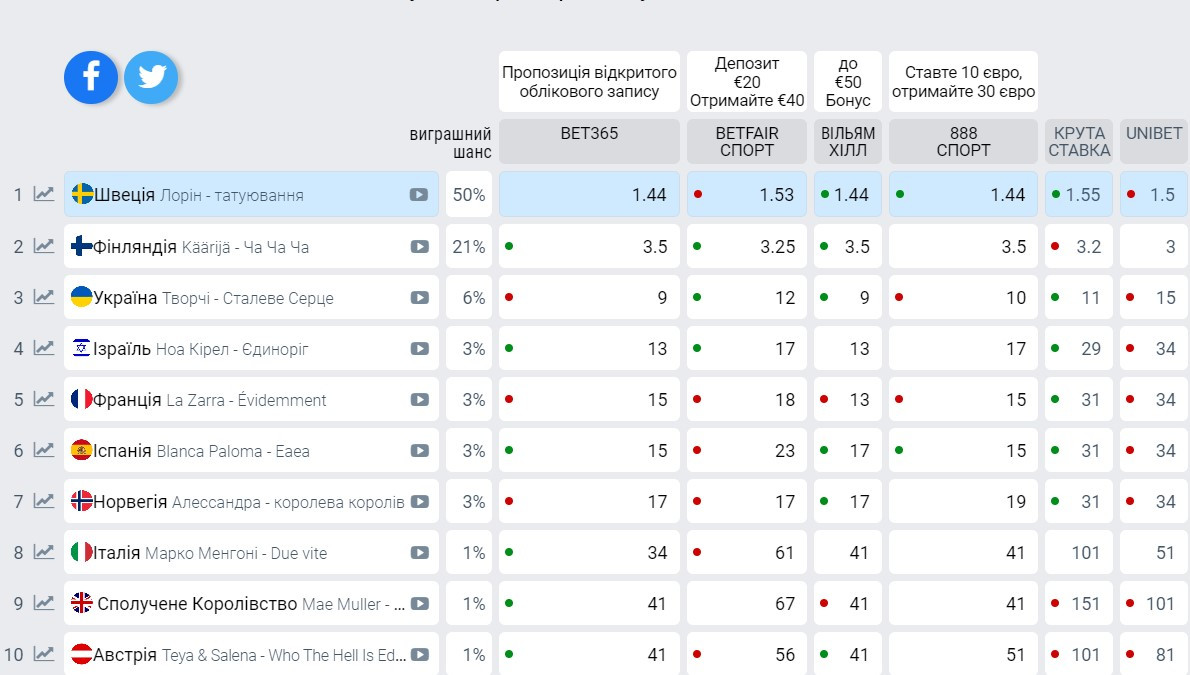Click the Twitter share icon

151,78
